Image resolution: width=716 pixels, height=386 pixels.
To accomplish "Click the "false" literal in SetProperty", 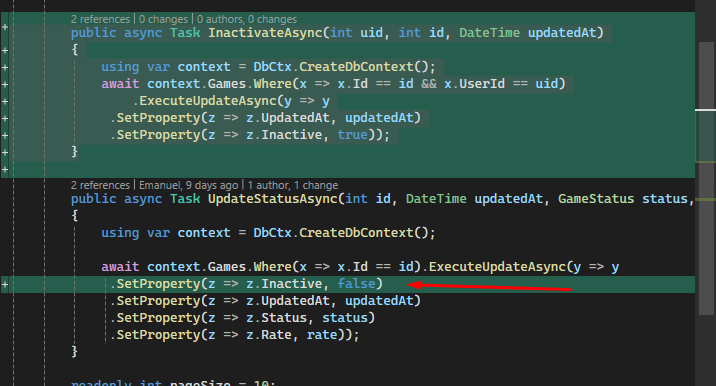I will pyautogui.click(x=356, y=284).
